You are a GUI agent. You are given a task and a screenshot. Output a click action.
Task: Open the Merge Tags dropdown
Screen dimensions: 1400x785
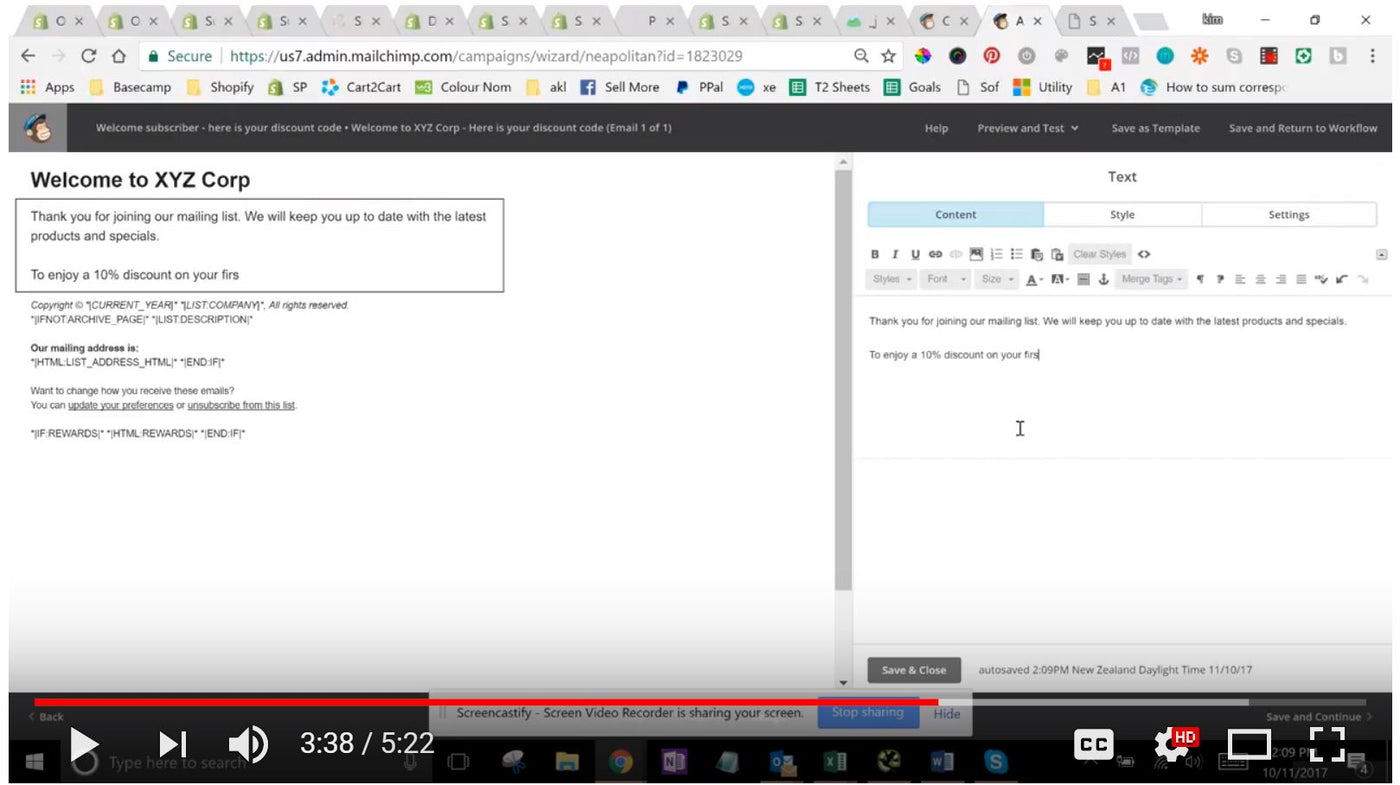tap(1150, 279)
